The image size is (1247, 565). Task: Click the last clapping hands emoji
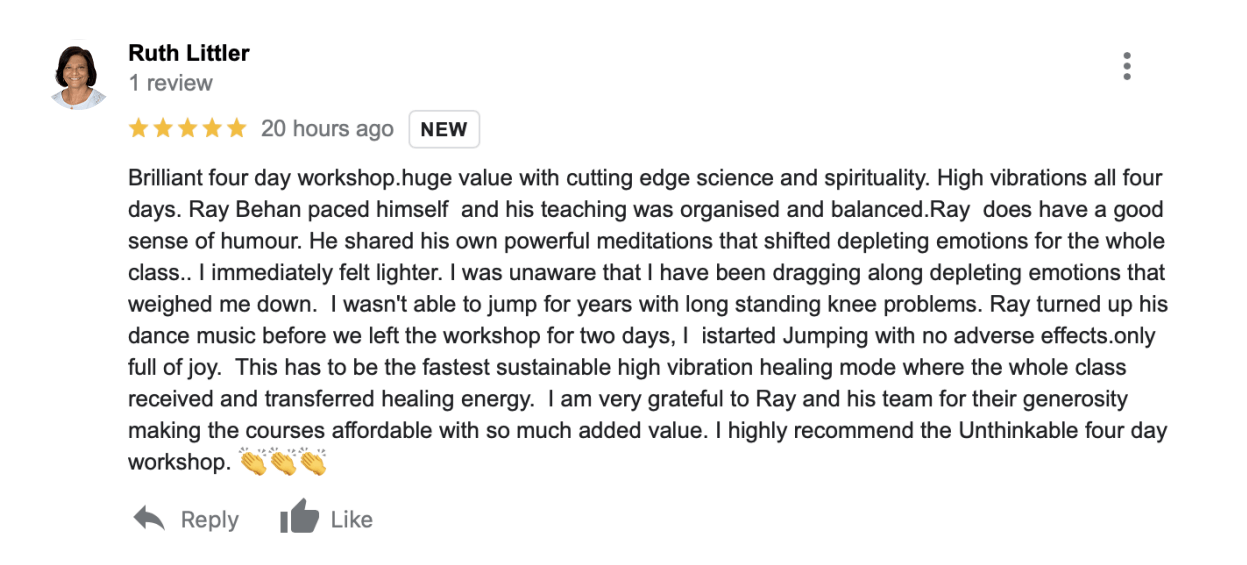[x=312, y=463]
